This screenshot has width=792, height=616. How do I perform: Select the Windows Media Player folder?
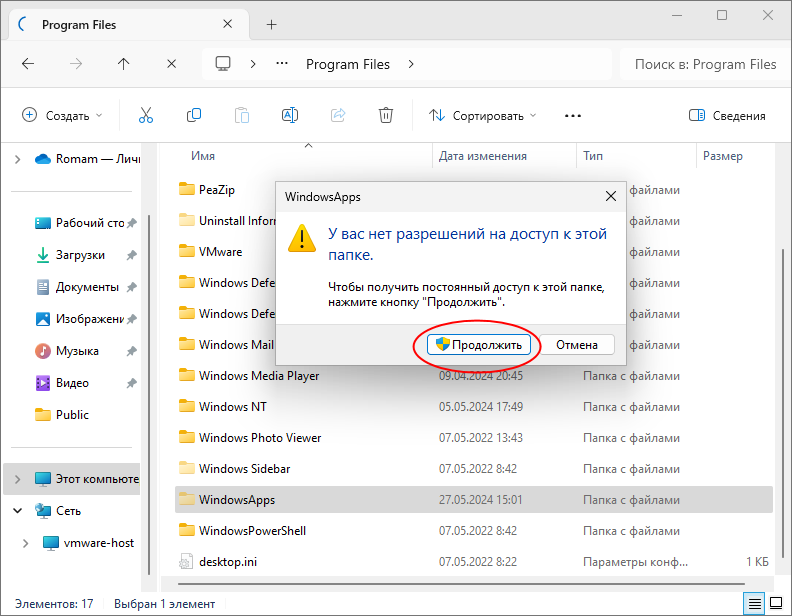click(x=249, y=376)
